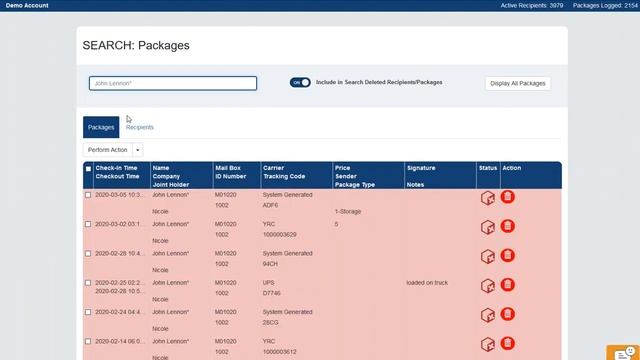Viewport: 640px width, 360px height.
Task: Check the select-all checkbox in table header
Action: [88, 169]
